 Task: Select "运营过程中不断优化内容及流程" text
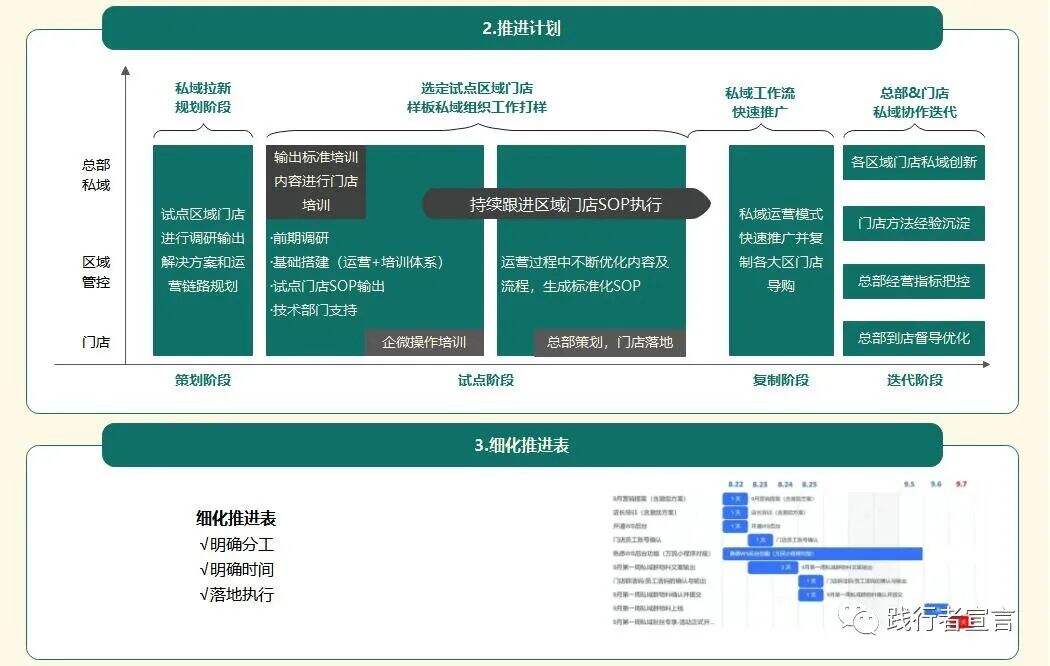(585, 274)
